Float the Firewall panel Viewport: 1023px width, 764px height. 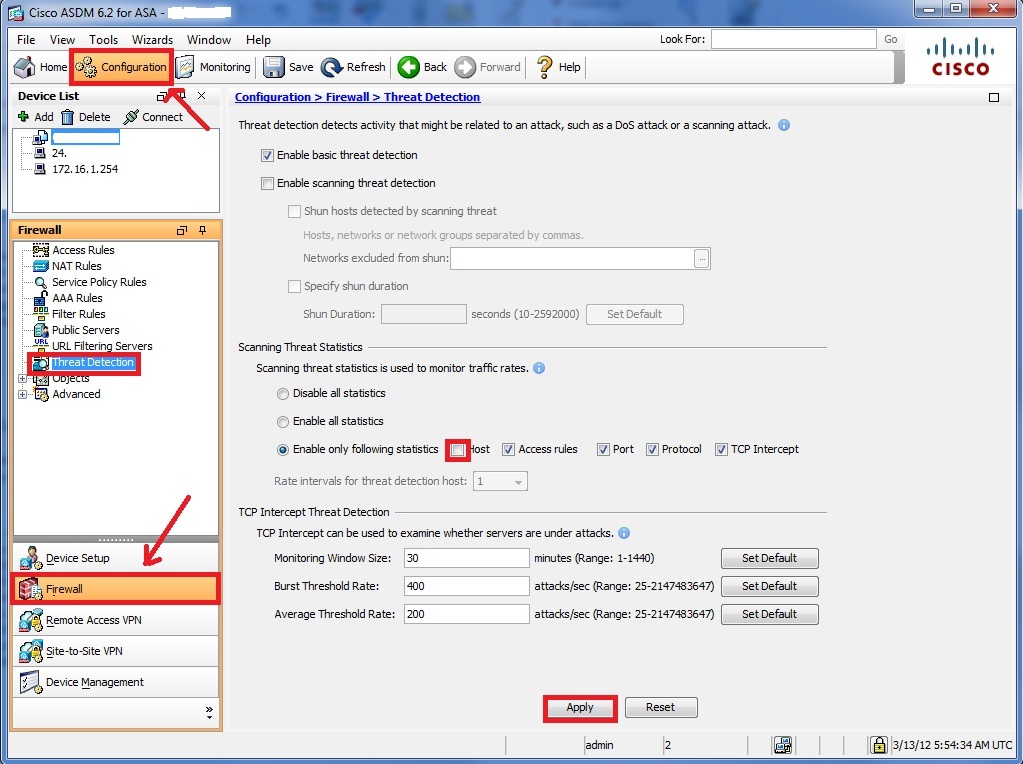click(182, 230)
